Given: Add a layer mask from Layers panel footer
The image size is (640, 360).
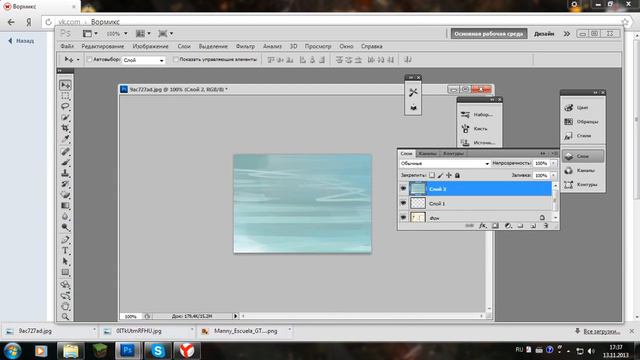Looking at the screenshot, I should pyautogui.click(x=495, y=225).
